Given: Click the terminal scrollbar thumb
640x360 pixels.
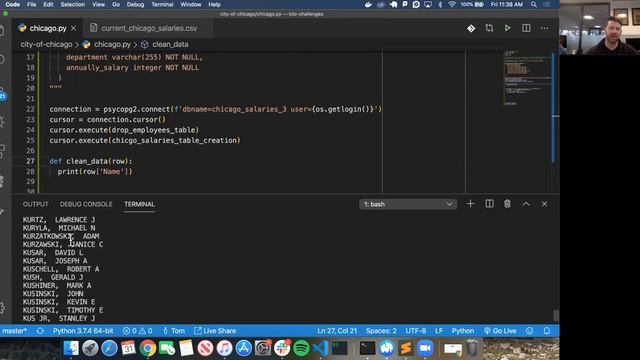Looking at the screenshot, I should click(556, 315).
